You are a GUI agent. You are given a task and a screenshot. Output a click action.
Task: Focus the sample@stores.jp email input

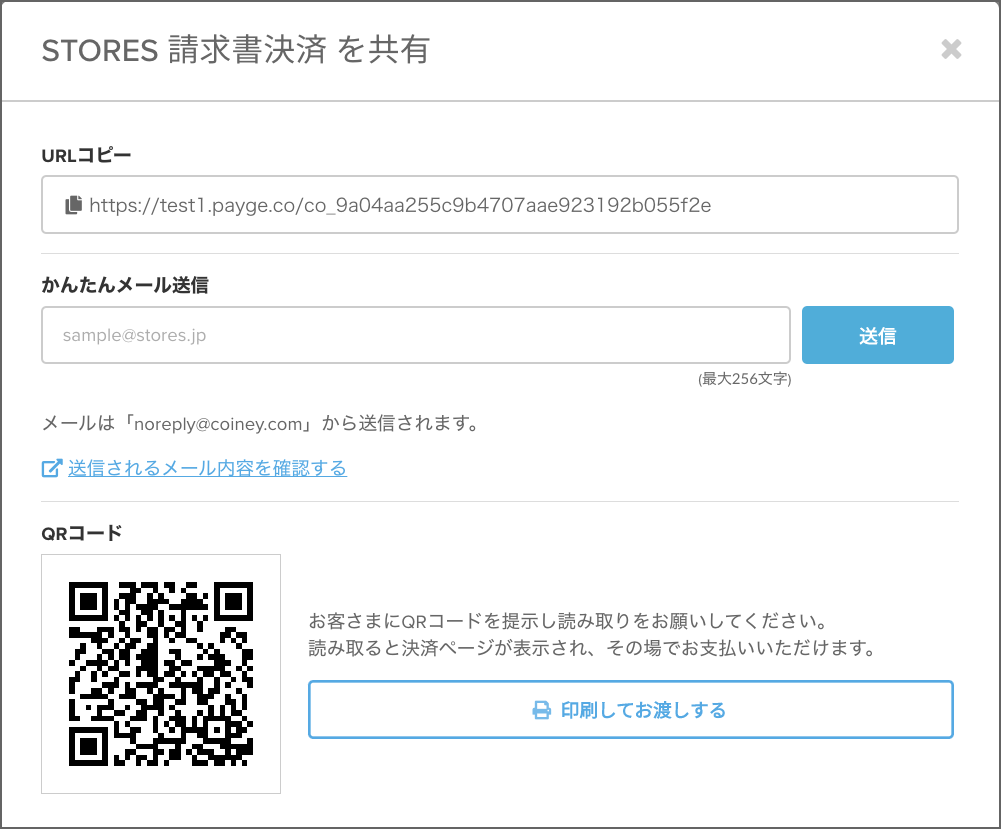(416, 335)
